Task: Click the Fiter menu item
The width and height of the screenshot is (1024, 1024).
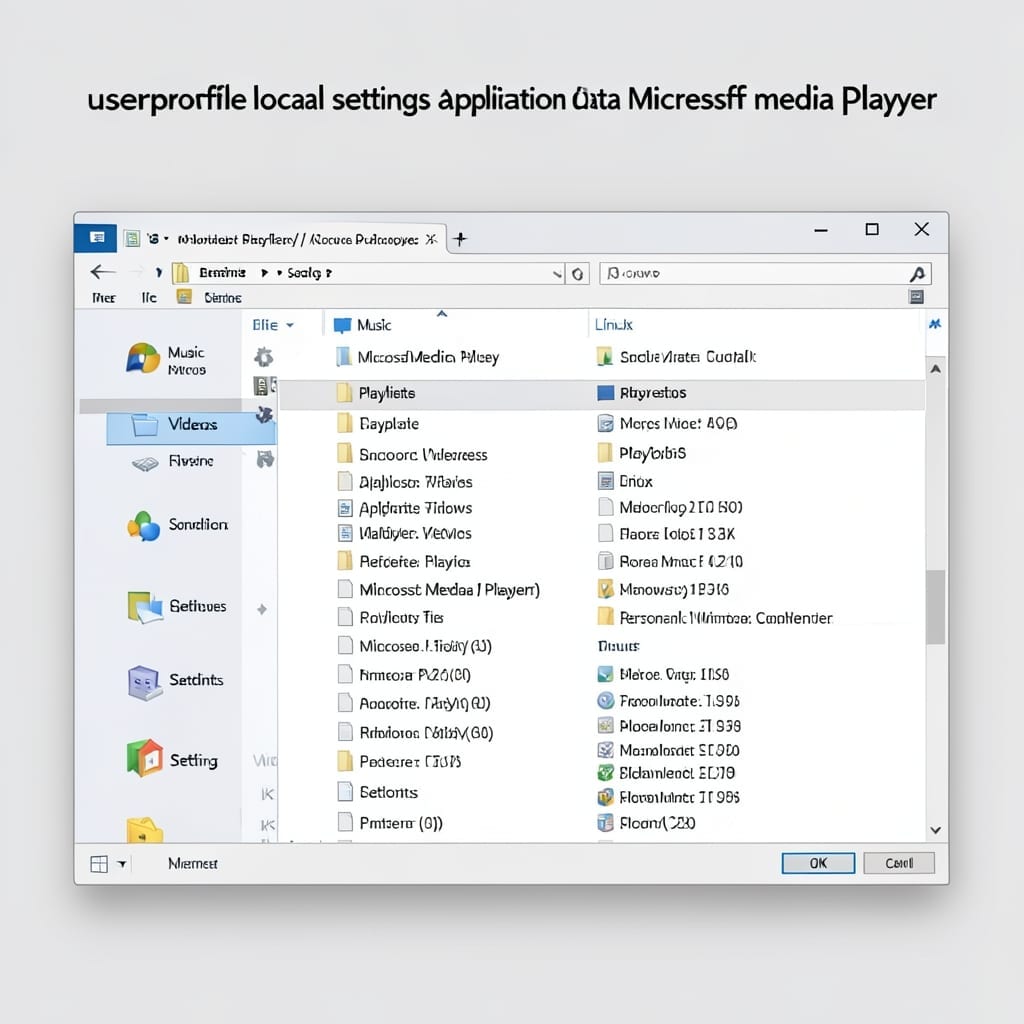Action: [x=103, y=298]
